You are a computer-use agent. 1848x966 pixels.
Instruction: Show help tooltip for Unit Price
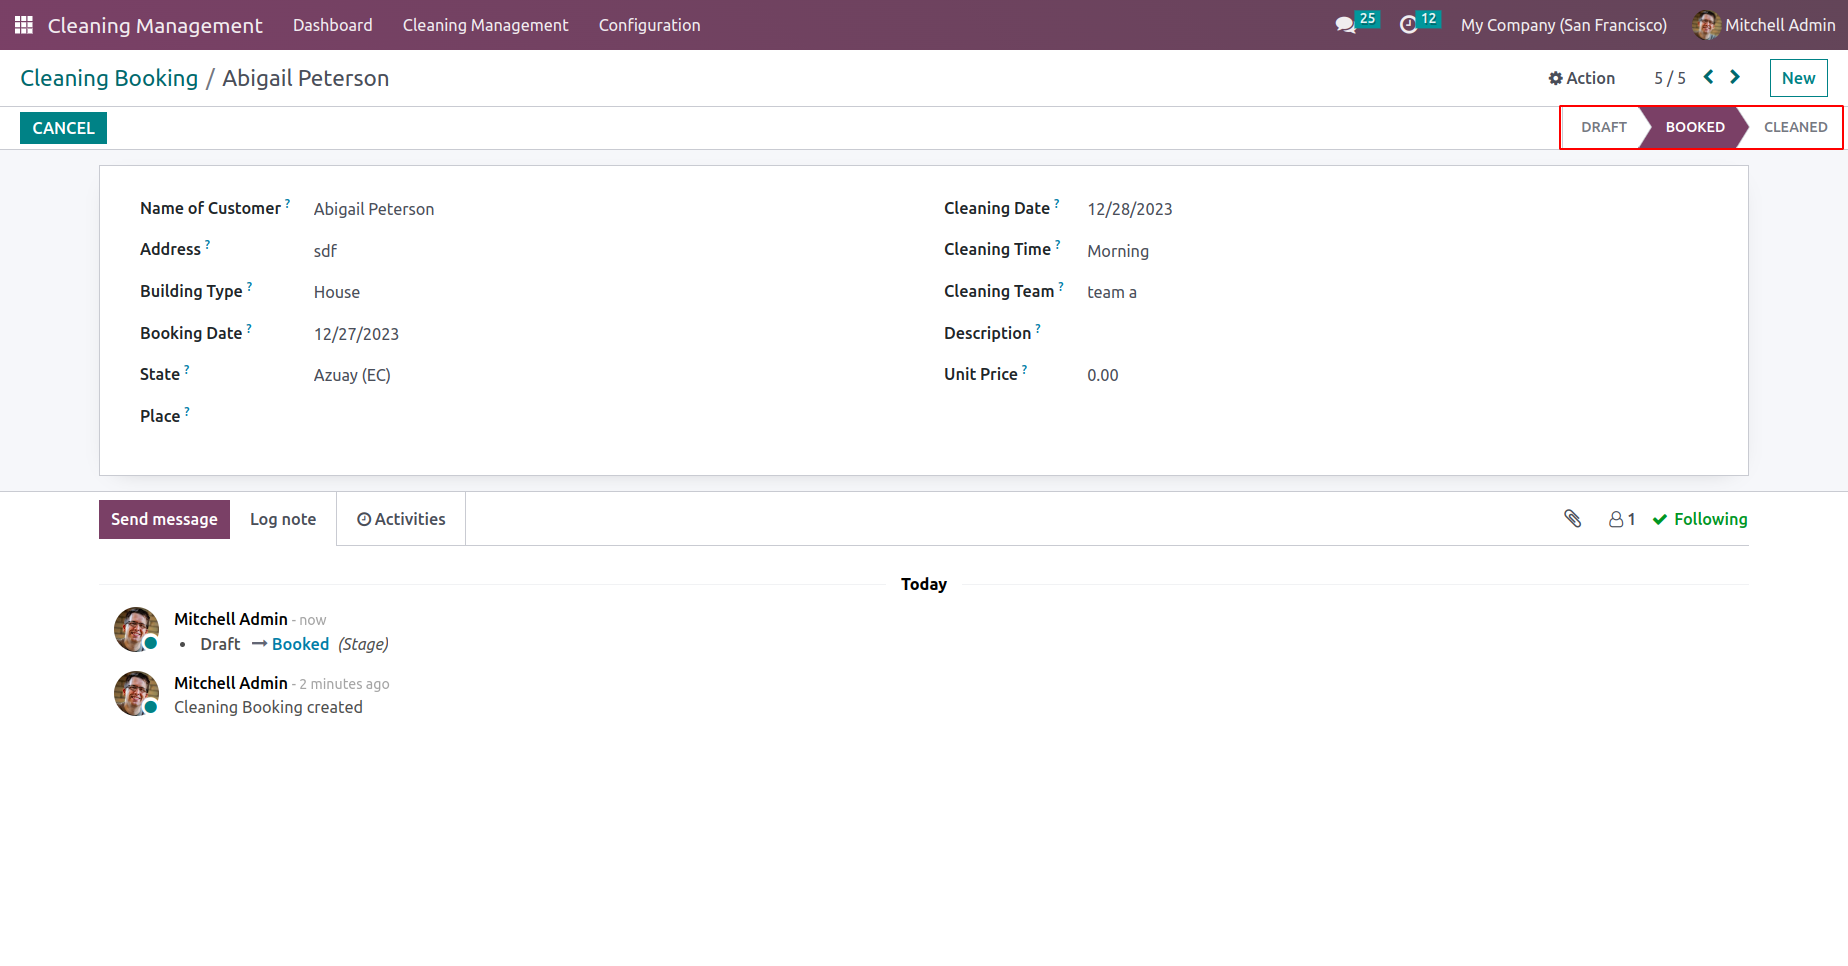coord(1025,369)
